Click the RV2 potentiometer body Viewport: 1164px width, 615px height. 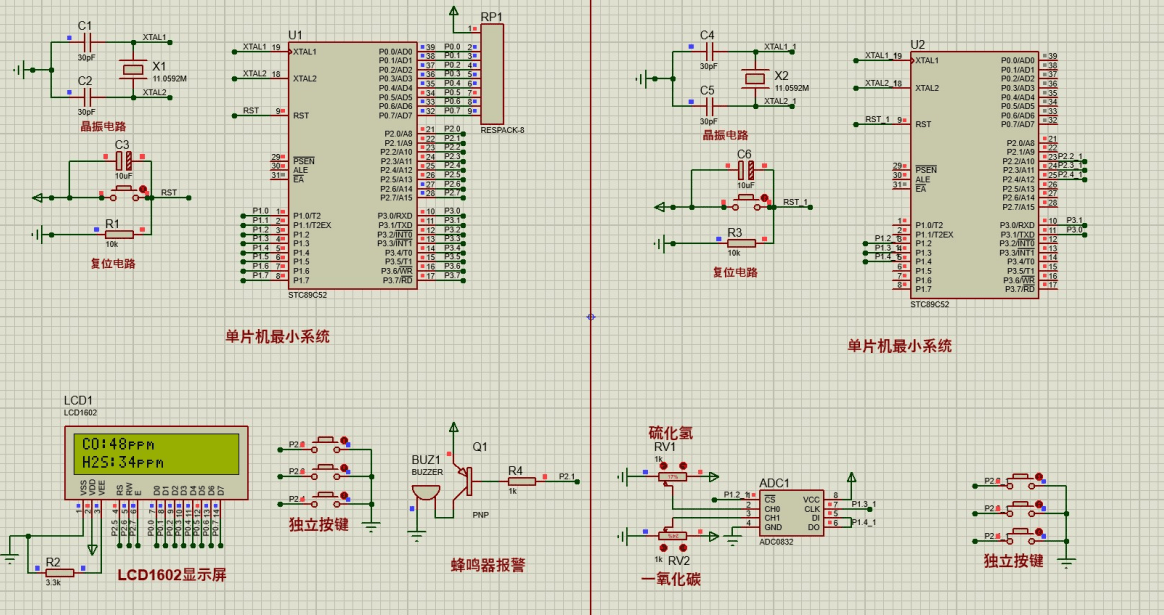click(673, 535)
